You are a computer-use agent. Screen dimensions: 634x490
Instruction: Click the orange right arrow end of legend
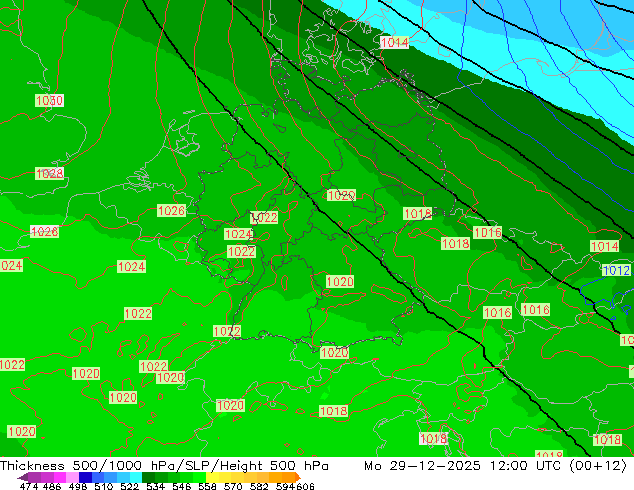point(298,477)
